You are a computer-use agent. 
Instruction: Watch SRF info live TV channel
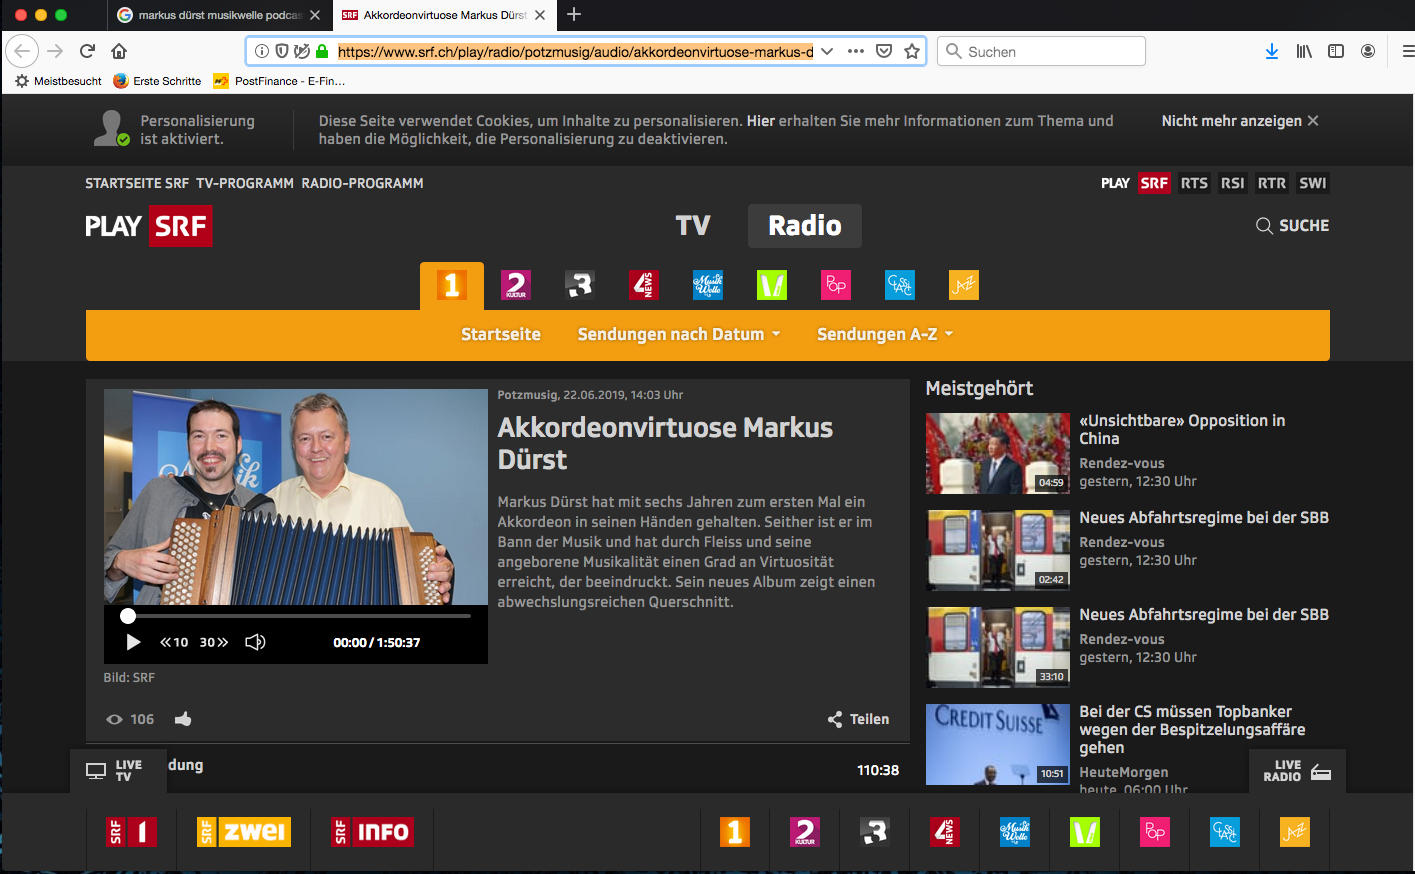(x=373, y=832)
